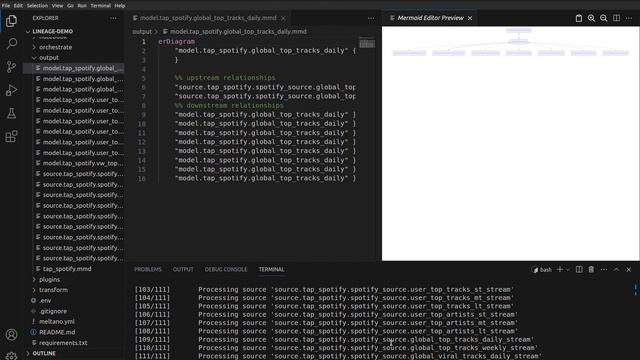The height and width of the screenshot is (360, 640).
Task: Open README.md file
Action: tap(57, 332)
